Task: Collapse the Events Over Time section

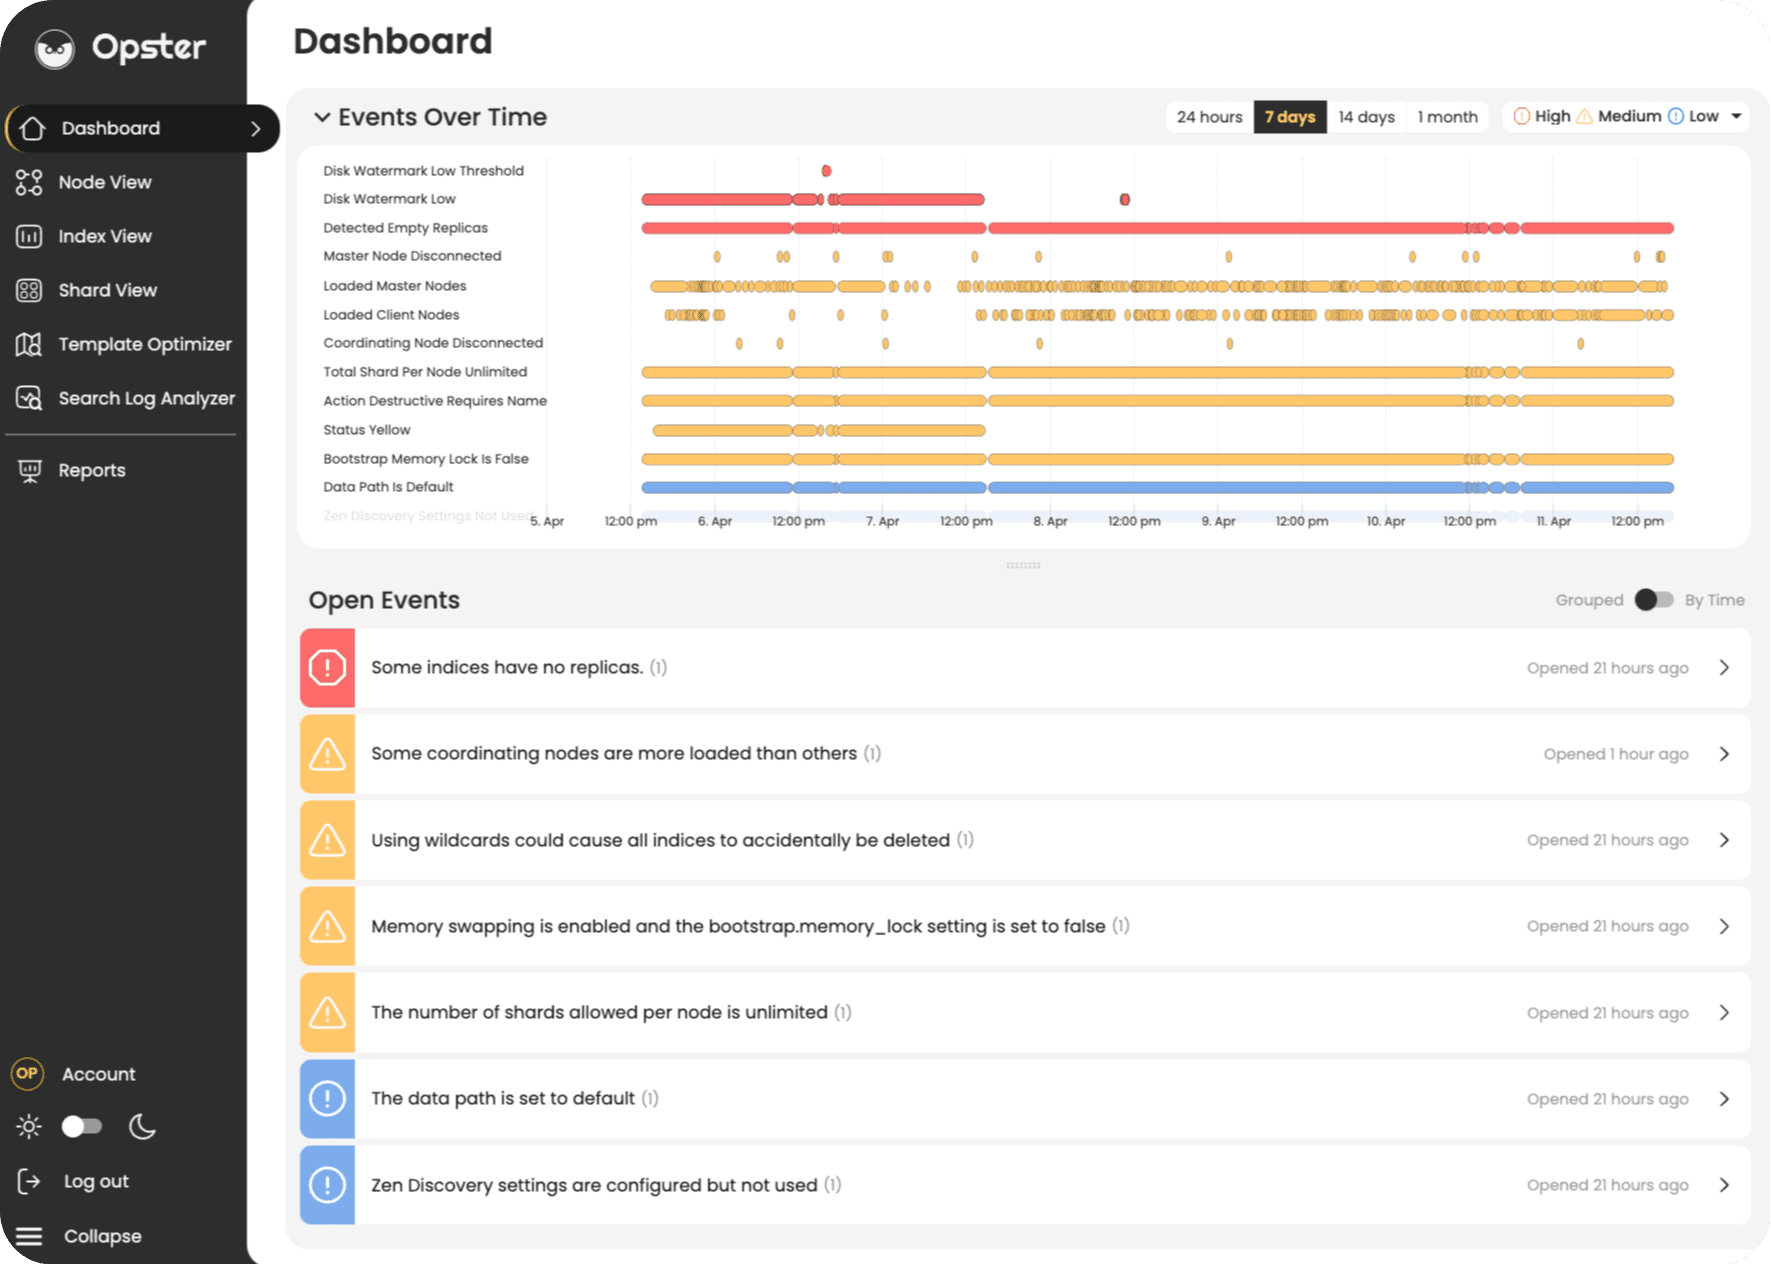Action: (x=322, y=117)
